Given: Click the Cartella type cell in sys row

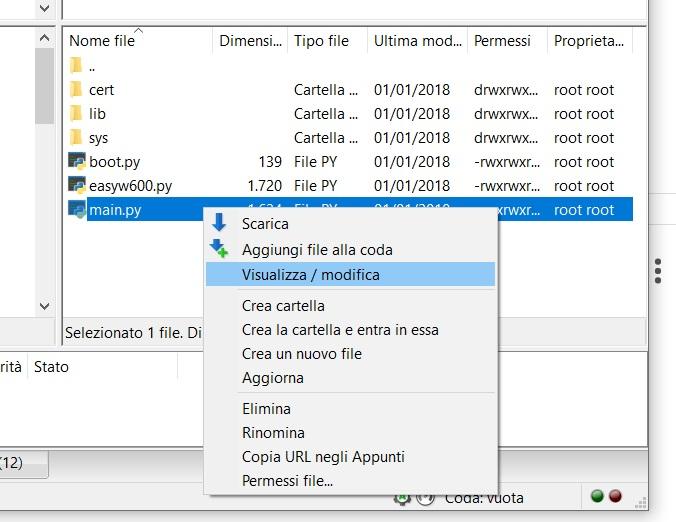Looking at the screenshot, I should pos(325,138).
